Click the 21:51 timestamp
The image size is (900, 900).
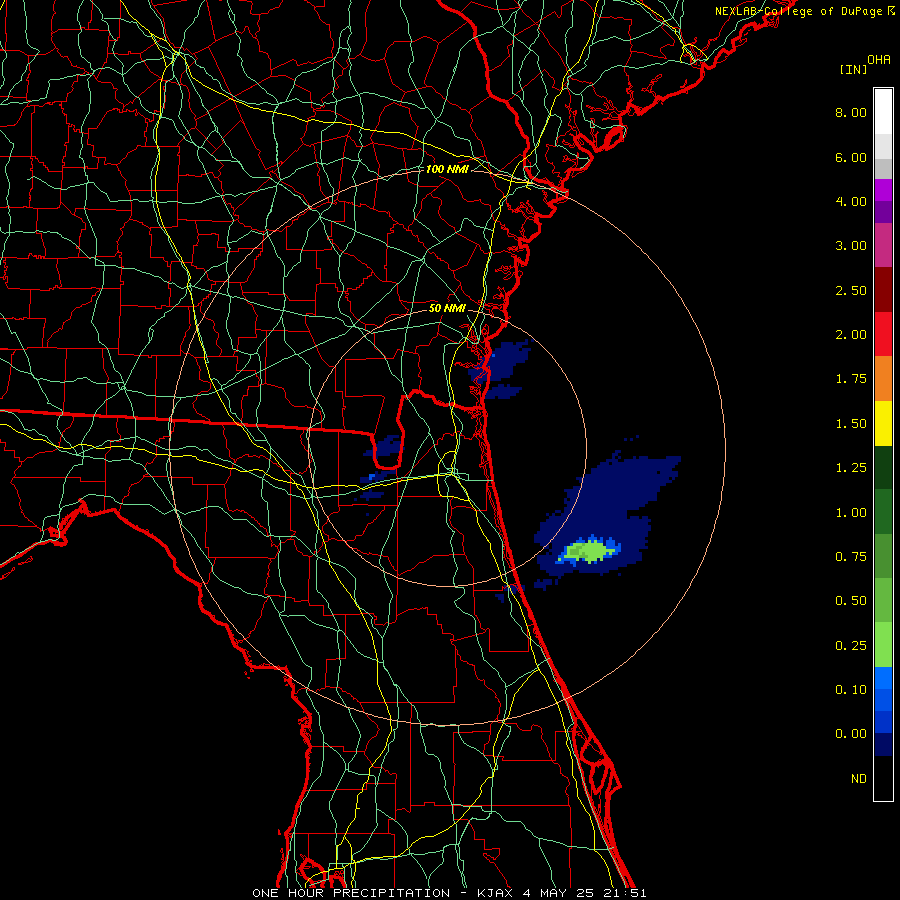pyautogui.click(x=625, y=893)
